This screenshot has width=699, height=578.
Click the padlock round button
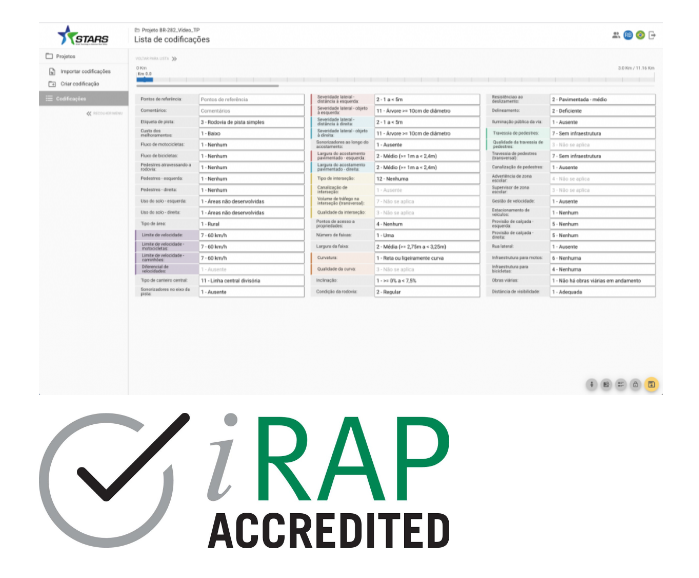coord(636,385)
